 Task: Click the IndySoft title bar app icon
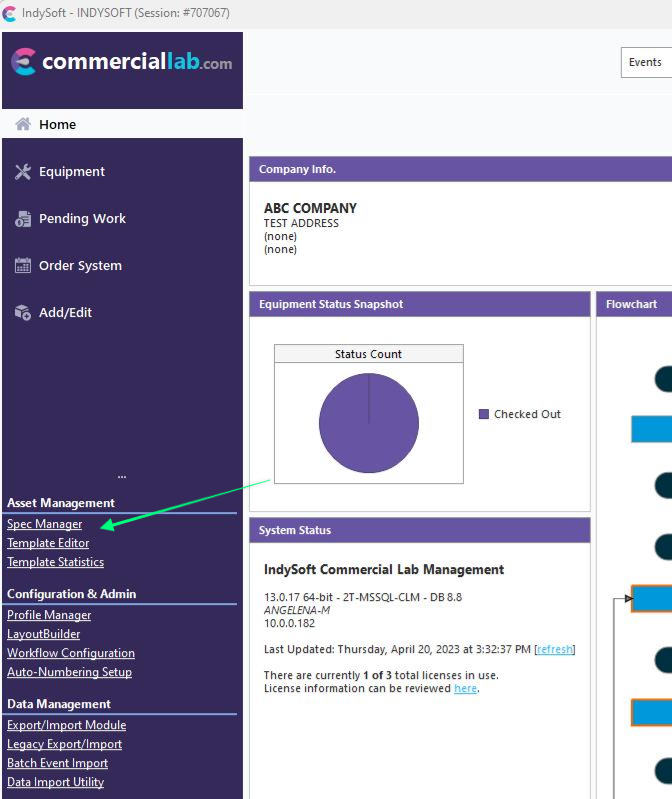click(10, 14)
